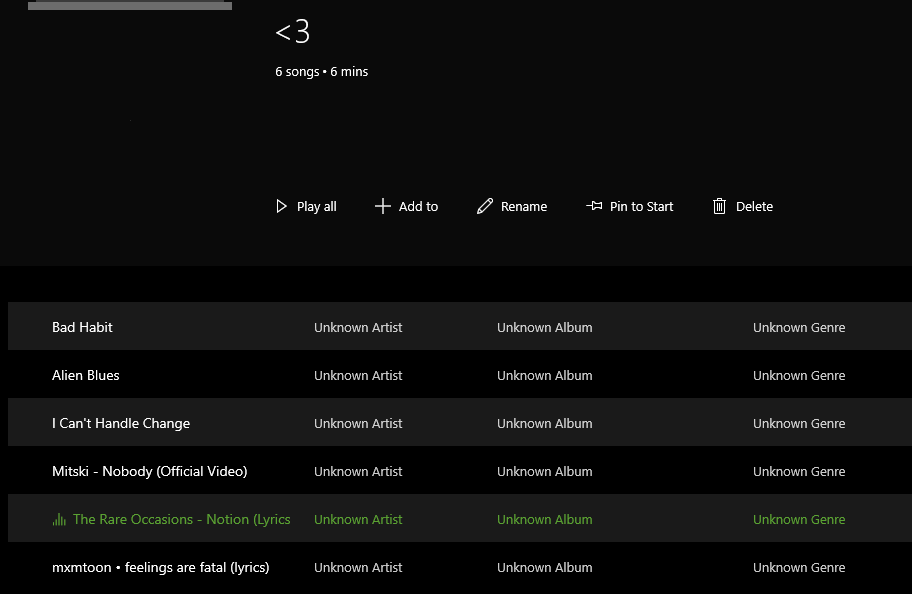Click the 6 songs • 6 mins summary
This screenshot has width=912, height=594.
322,72
